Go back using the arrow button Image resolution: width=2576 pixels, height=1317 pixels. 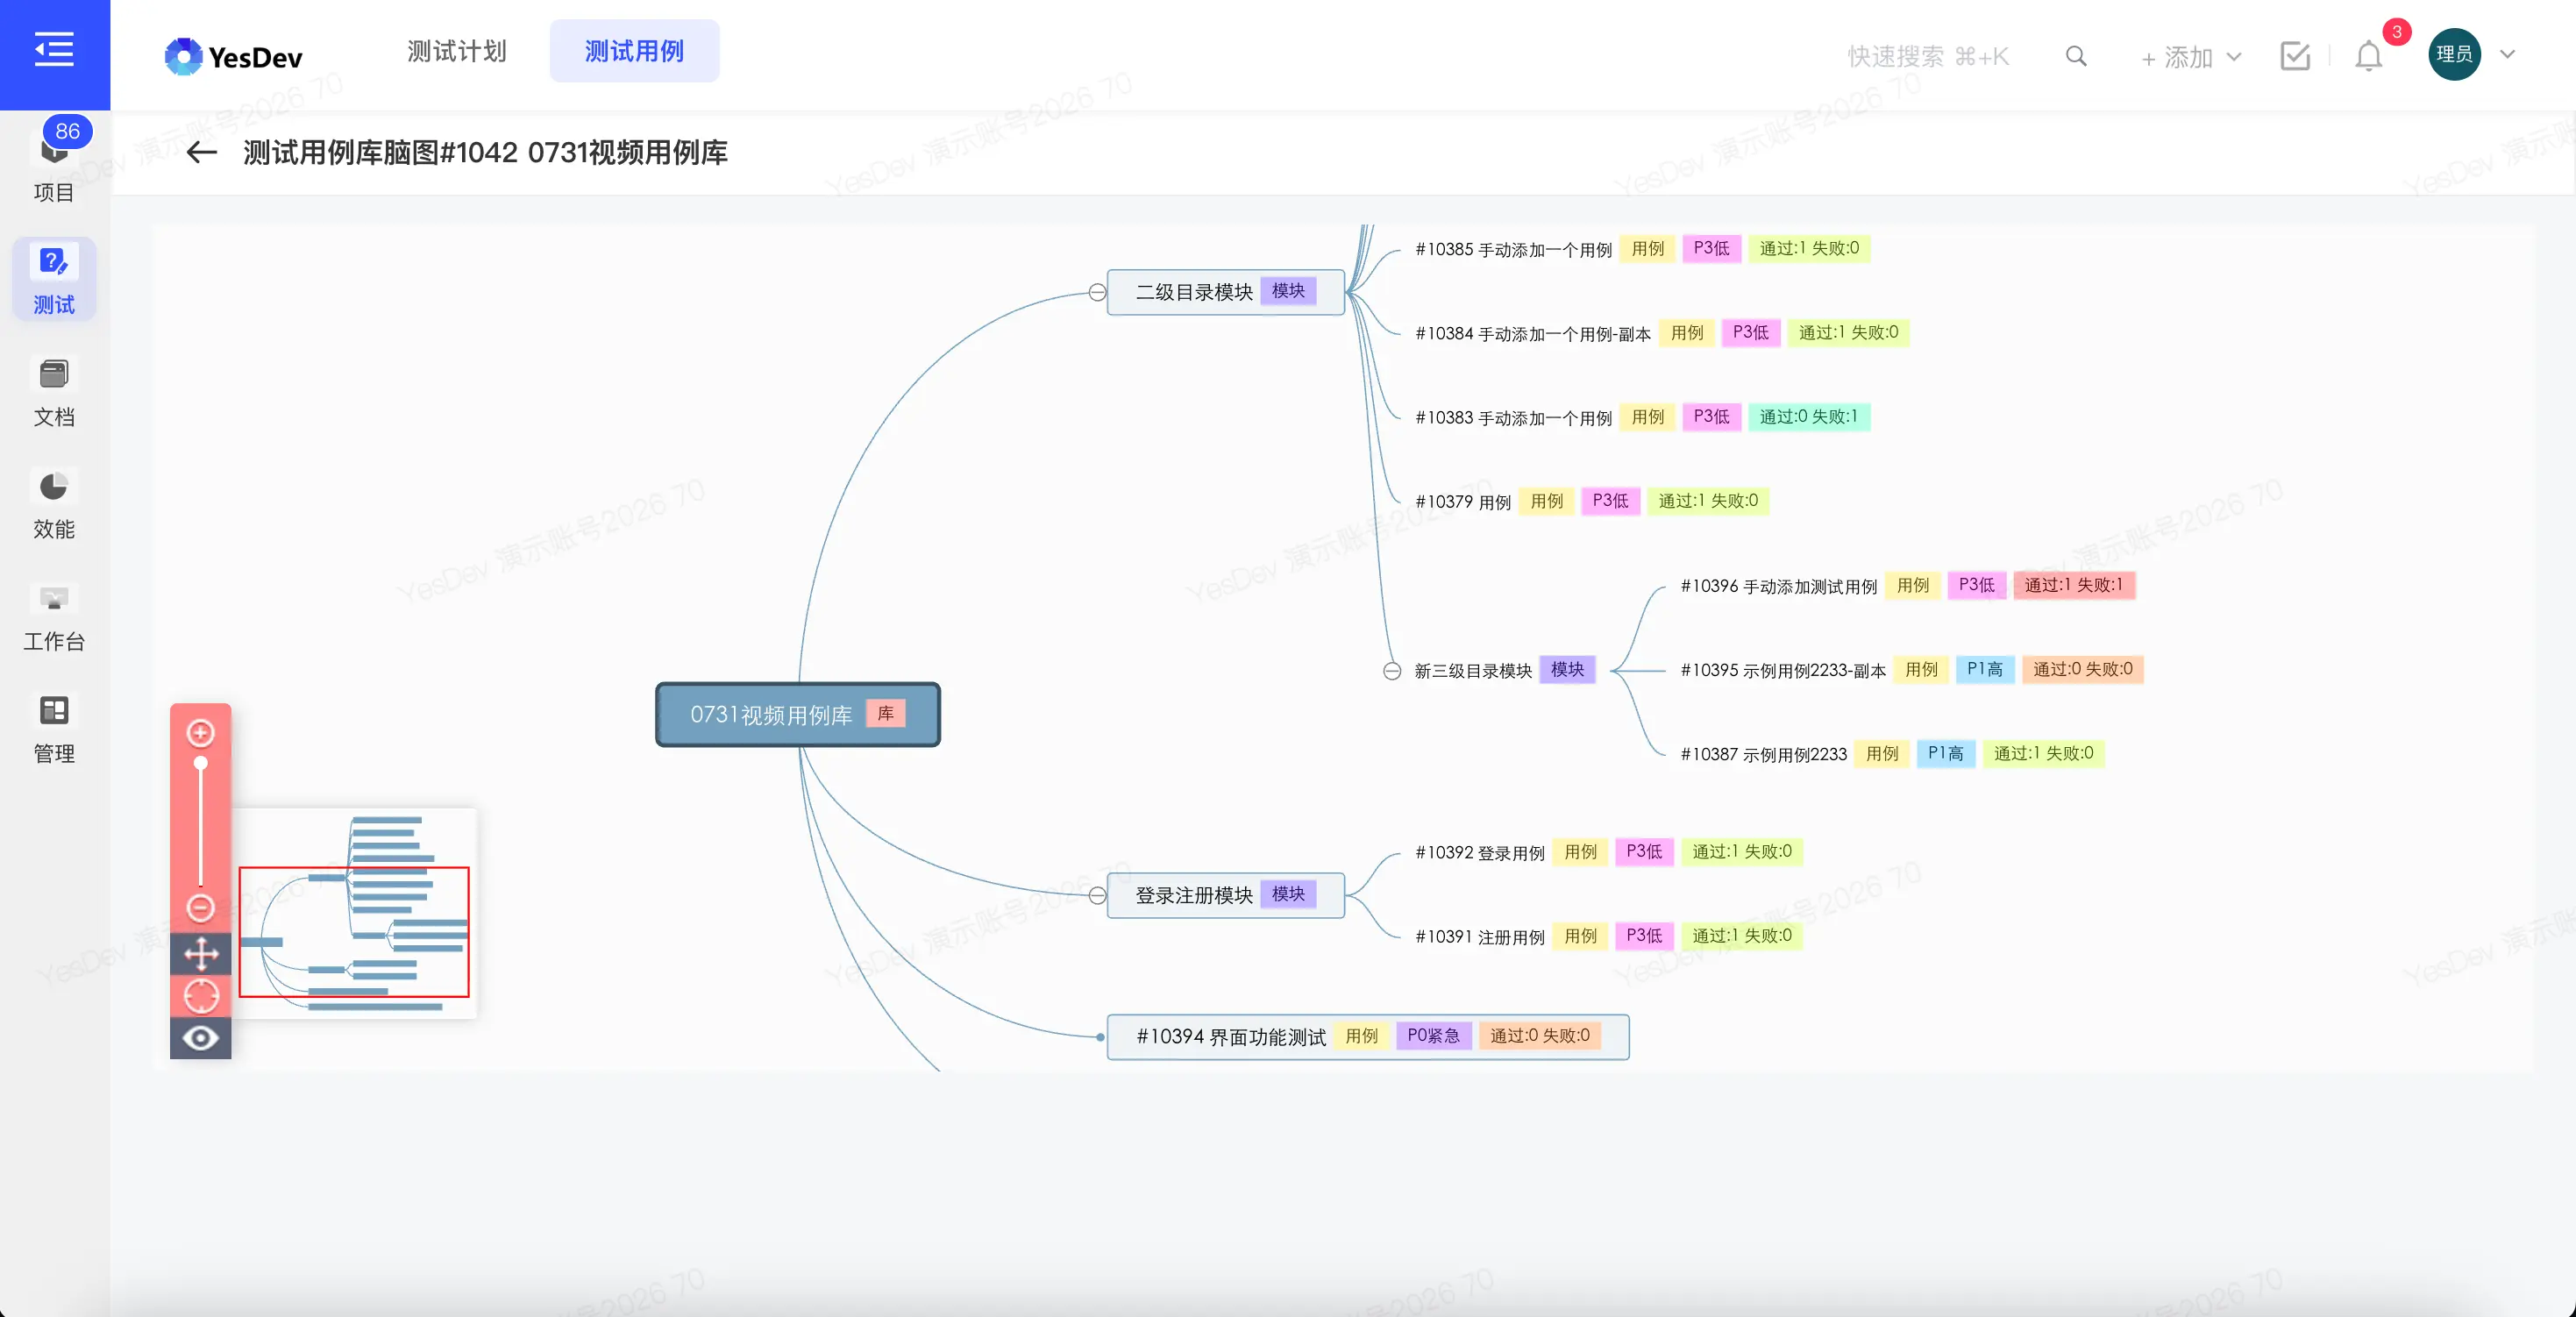tap(201, 152)
